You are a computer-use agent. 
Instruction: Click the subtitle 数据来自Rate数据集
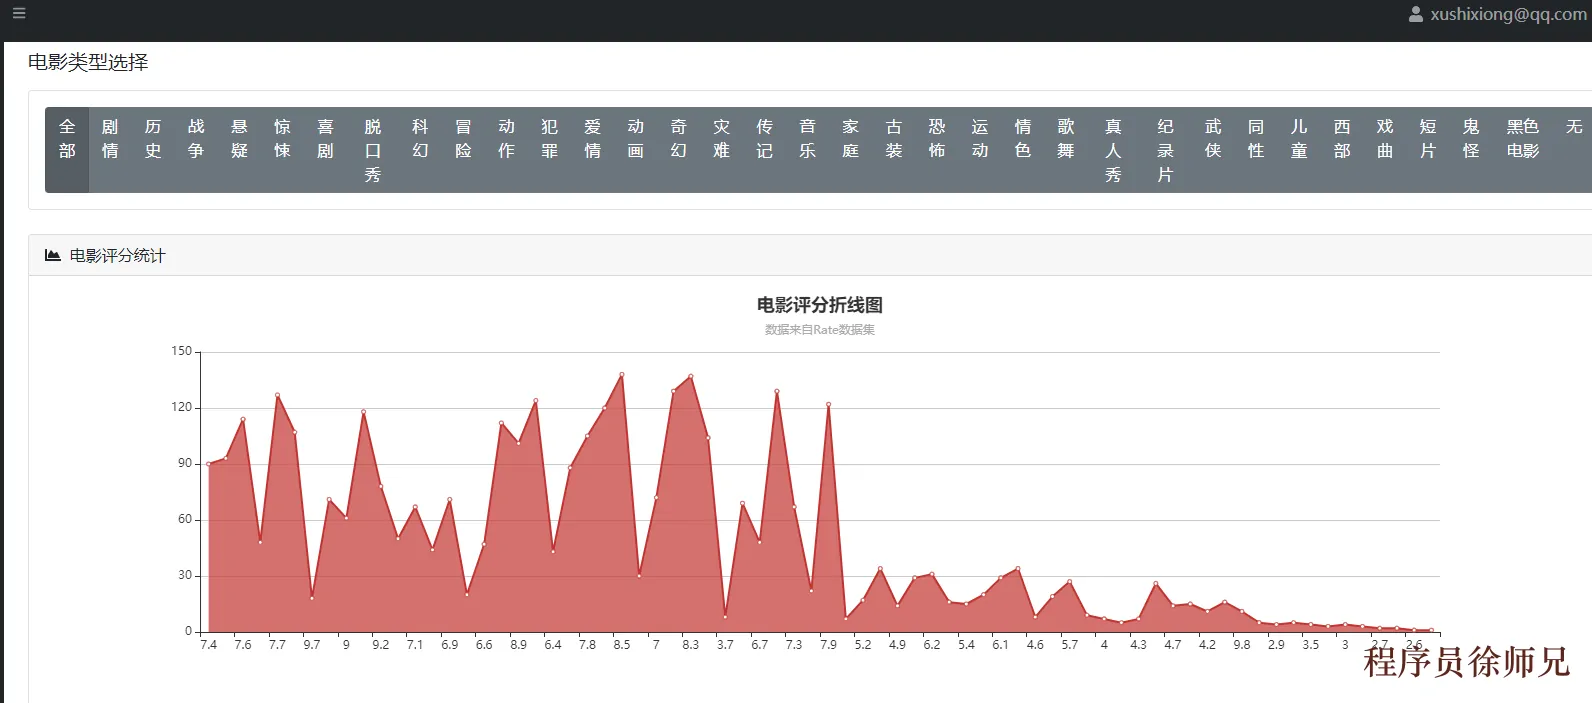(820, 330)
